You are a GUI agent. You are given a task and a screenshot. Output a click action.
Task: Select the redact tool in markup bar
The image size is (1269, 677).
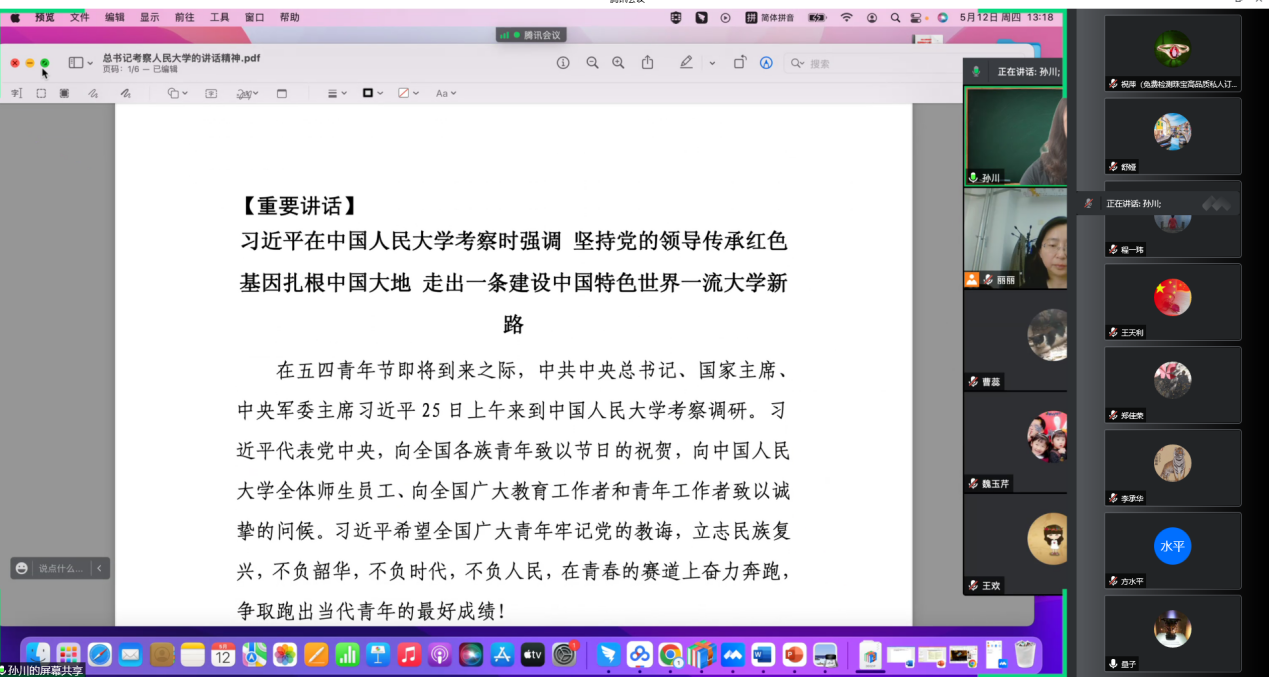point(64,93)
